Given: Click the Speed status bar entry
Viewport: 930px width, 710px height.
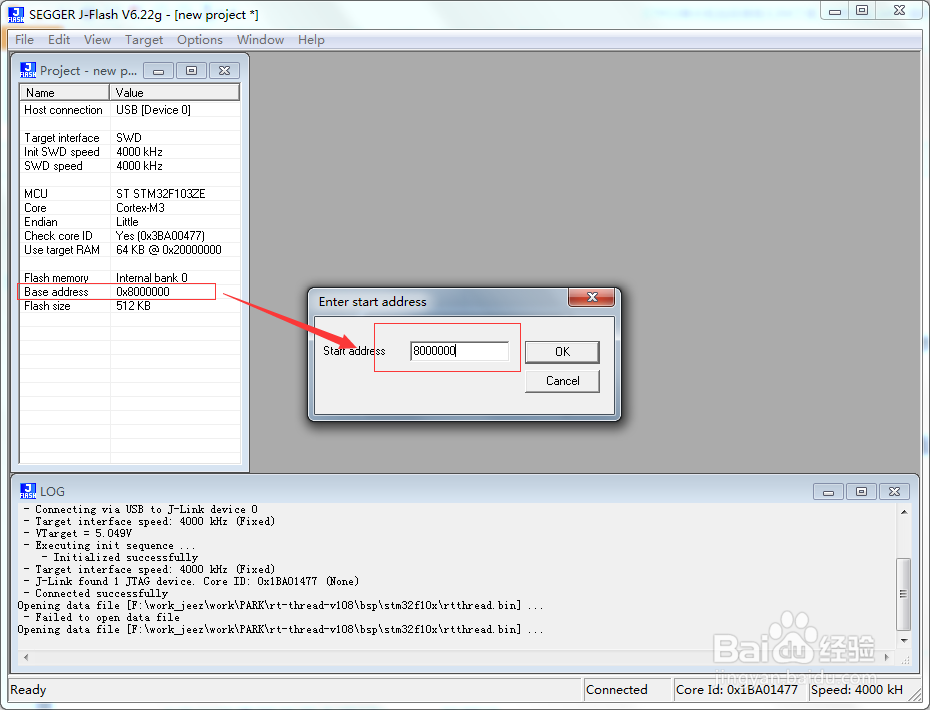Looking at the screenshot, I should tap(857, 690).
